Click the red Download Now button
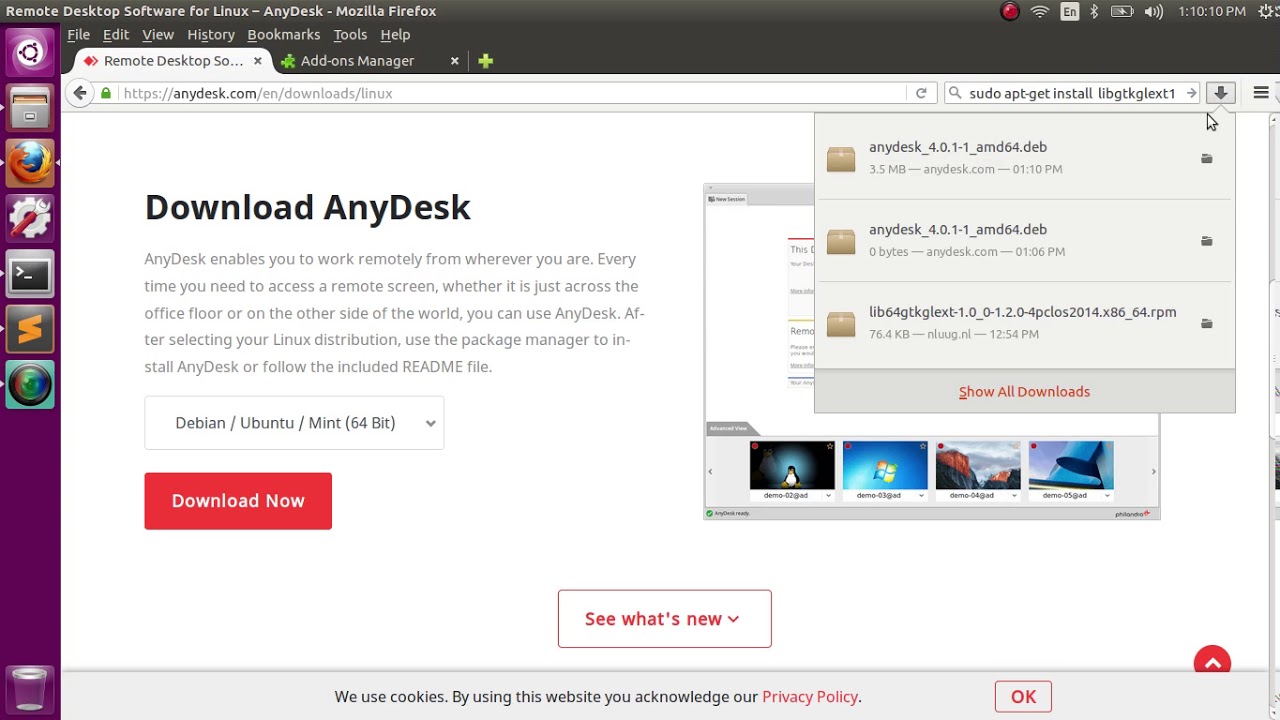 [238, 501]
